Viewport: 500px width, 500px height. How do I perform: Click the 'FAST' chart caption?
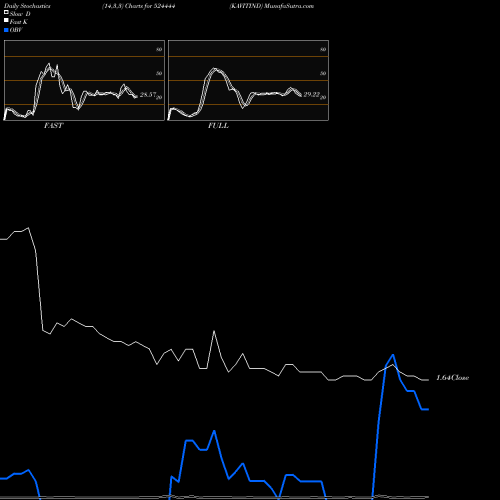point(54,126)
